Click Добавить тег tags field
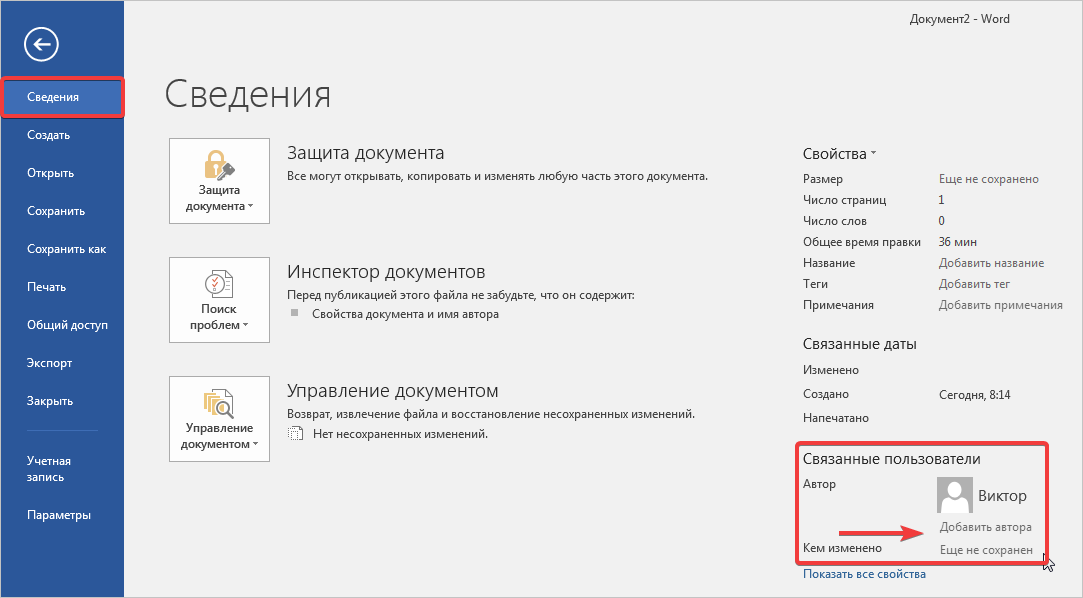 973,284
